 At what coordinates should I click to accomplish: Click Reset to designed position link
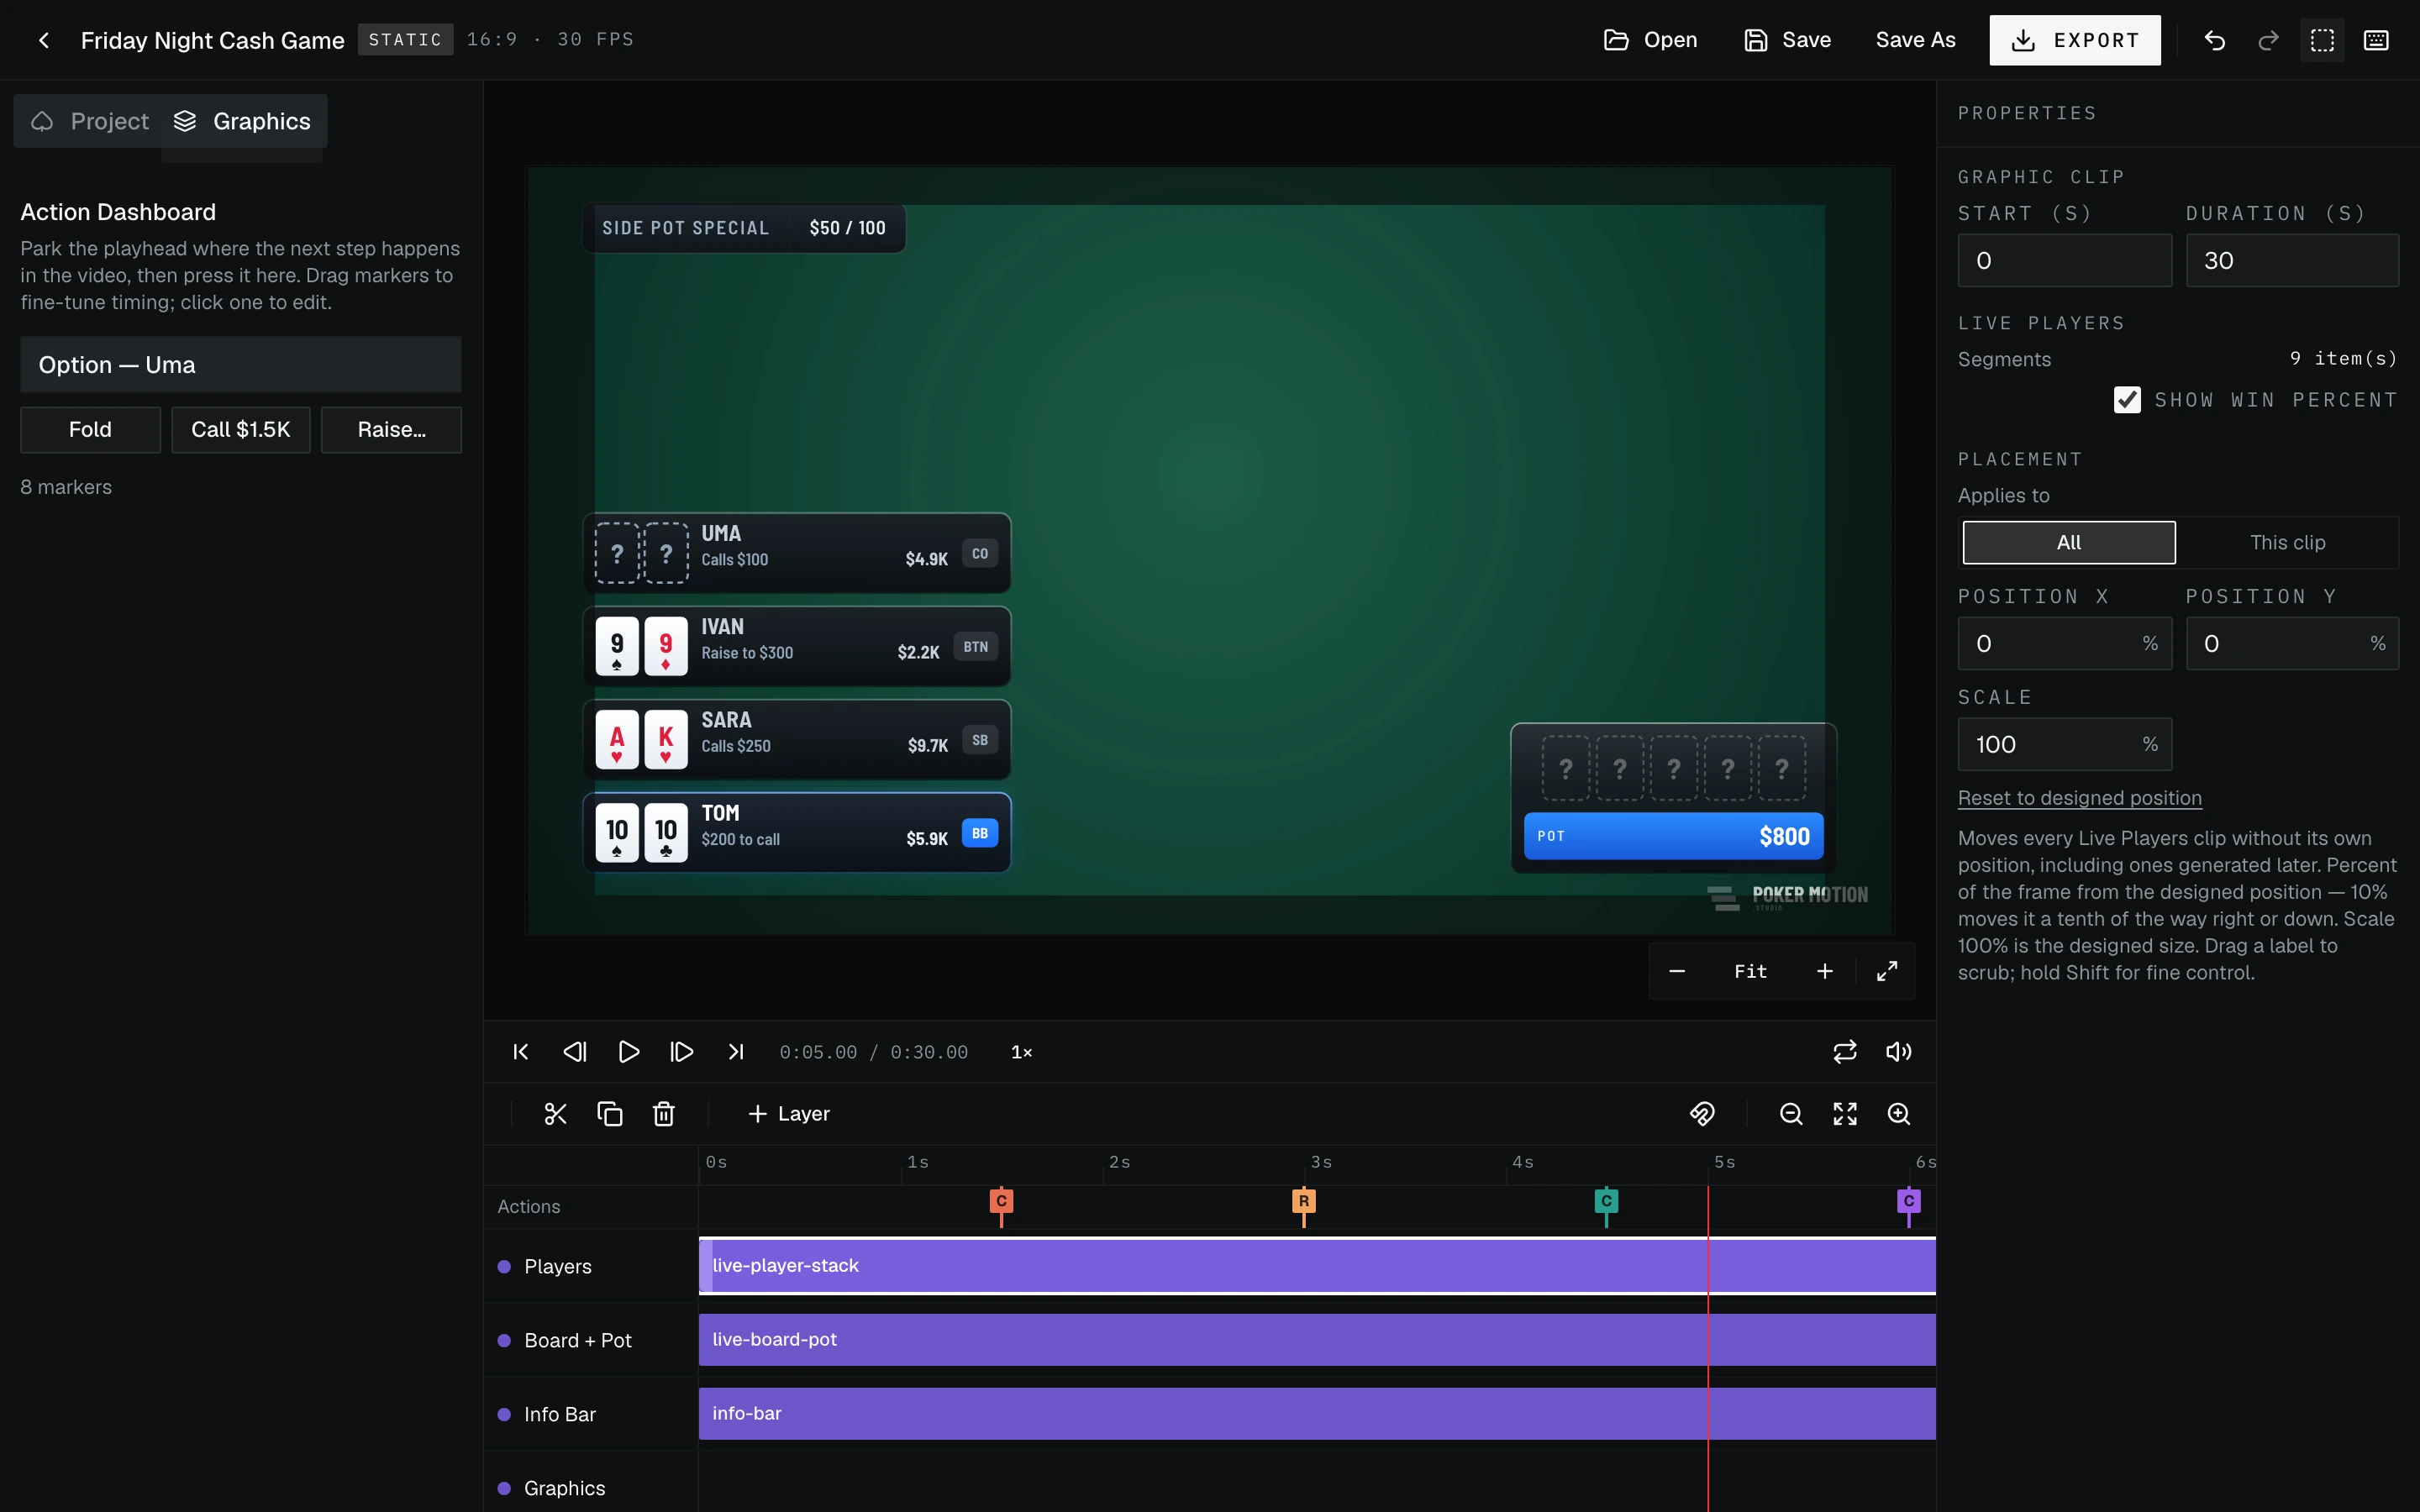pyautogui.click(x=2080, y=798)
